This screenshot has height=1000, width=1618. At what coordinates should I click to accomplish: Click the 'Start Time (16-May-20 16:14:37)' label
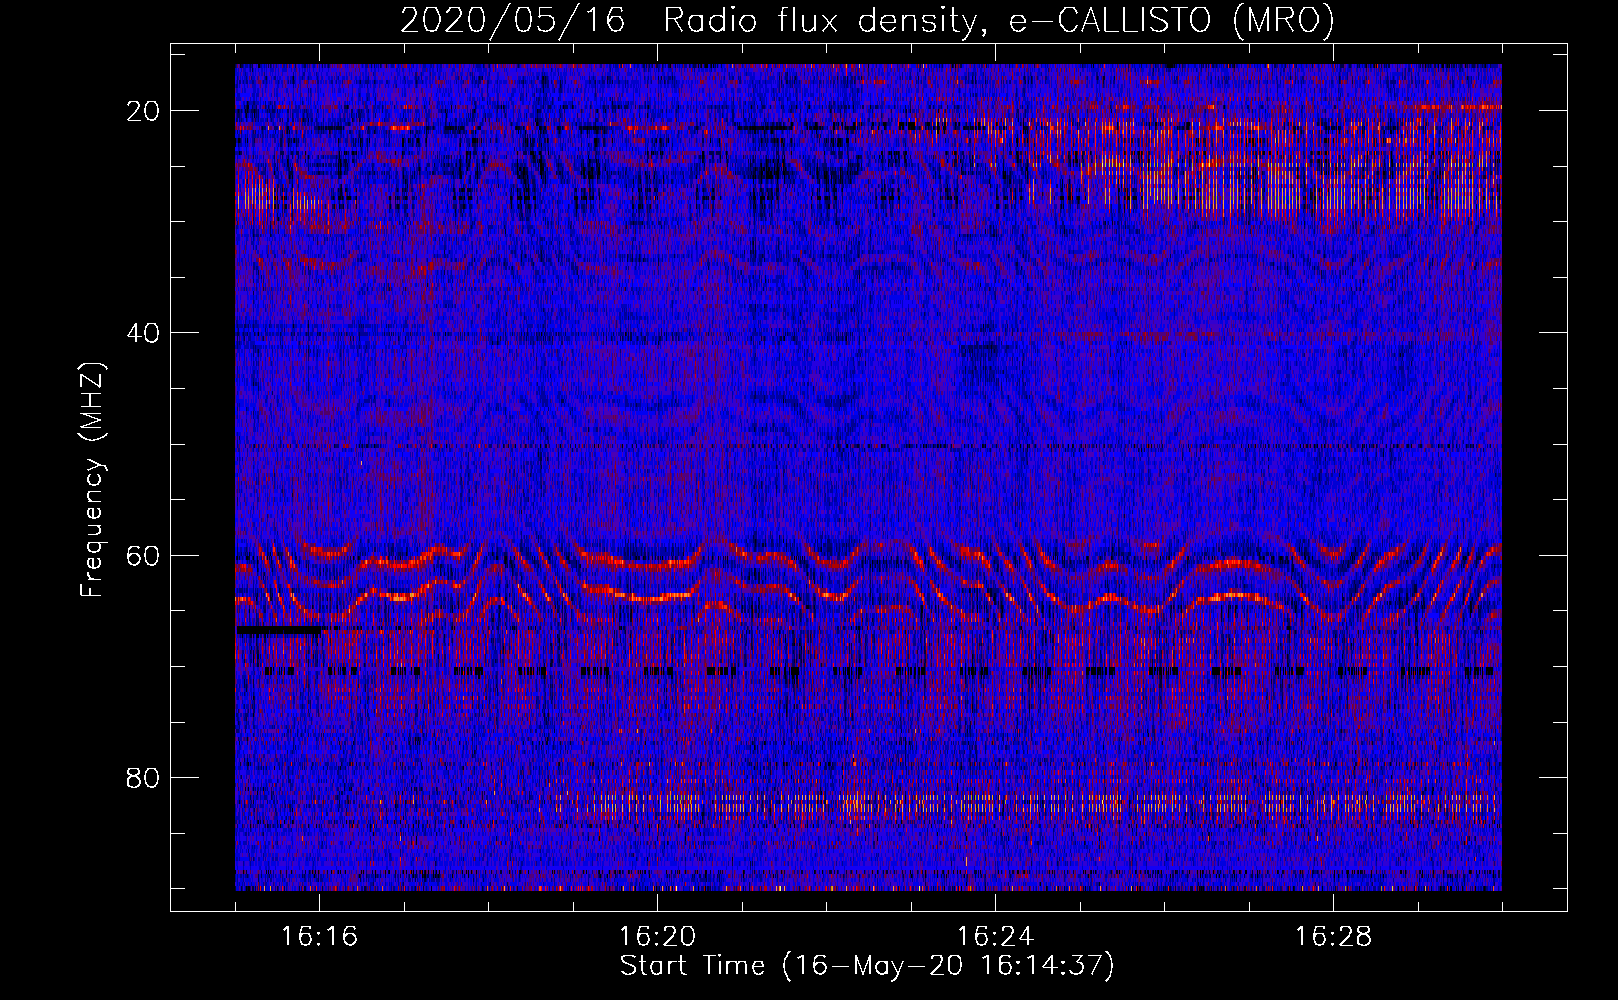[867, 966]
